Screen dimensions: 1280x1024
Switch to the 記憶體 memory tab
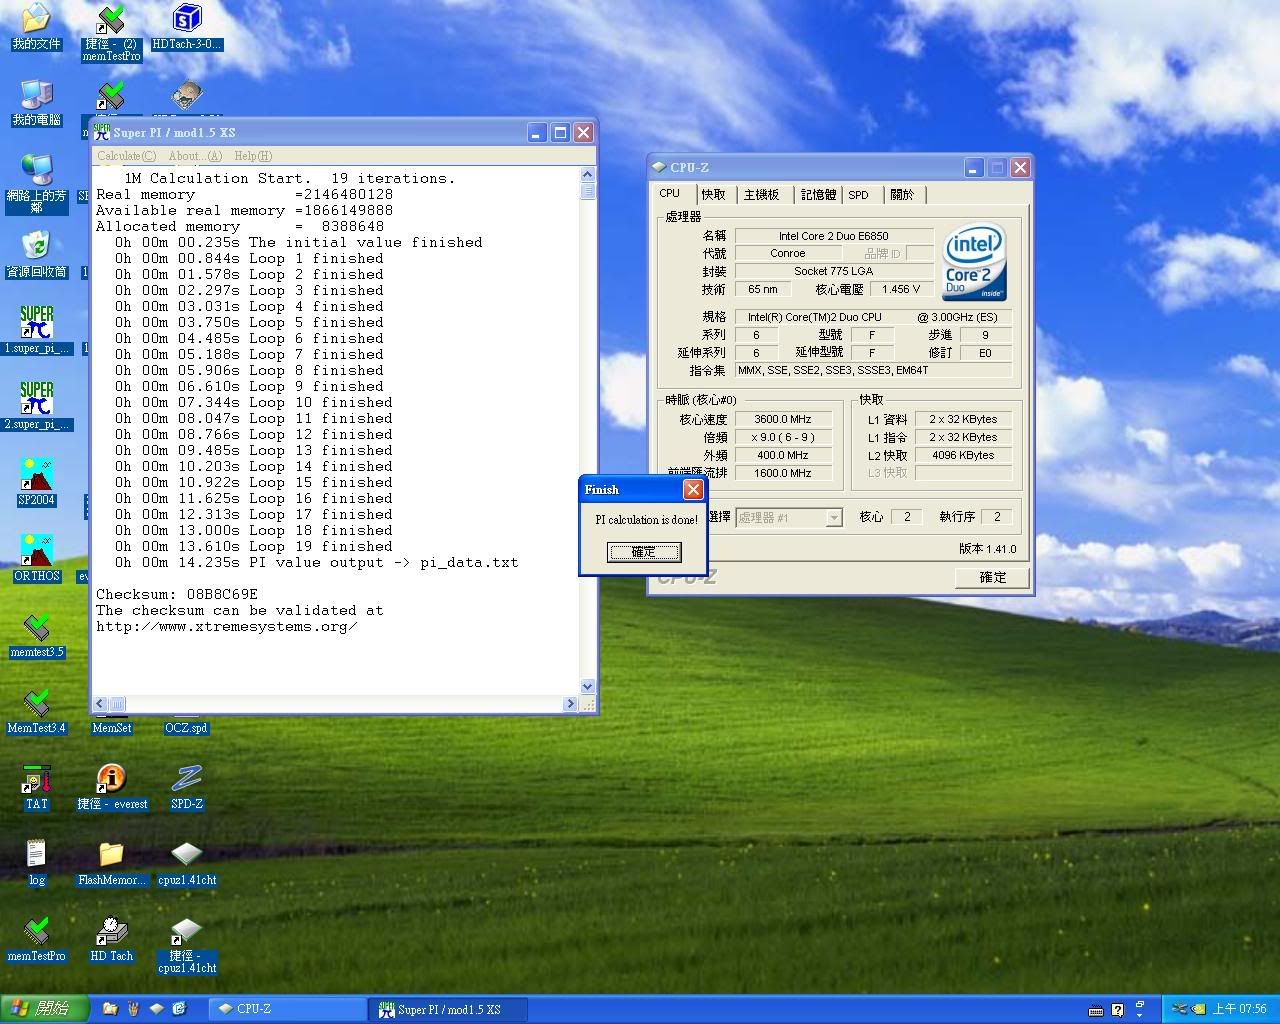coord(818,195)
